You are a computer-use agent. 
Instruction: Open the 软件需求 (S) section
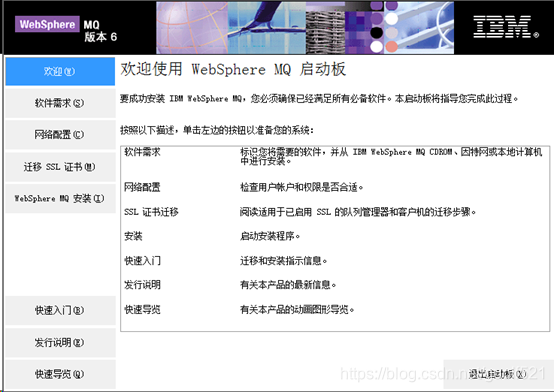[60, 103]
